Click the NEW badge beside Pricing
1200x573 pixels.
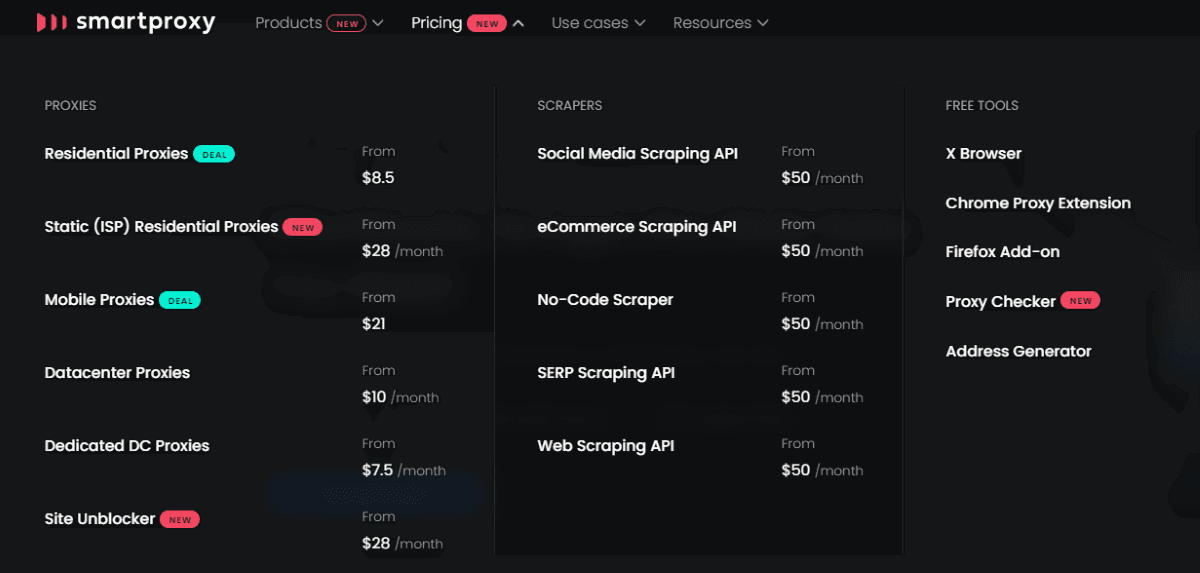click(x=487, y=24)
